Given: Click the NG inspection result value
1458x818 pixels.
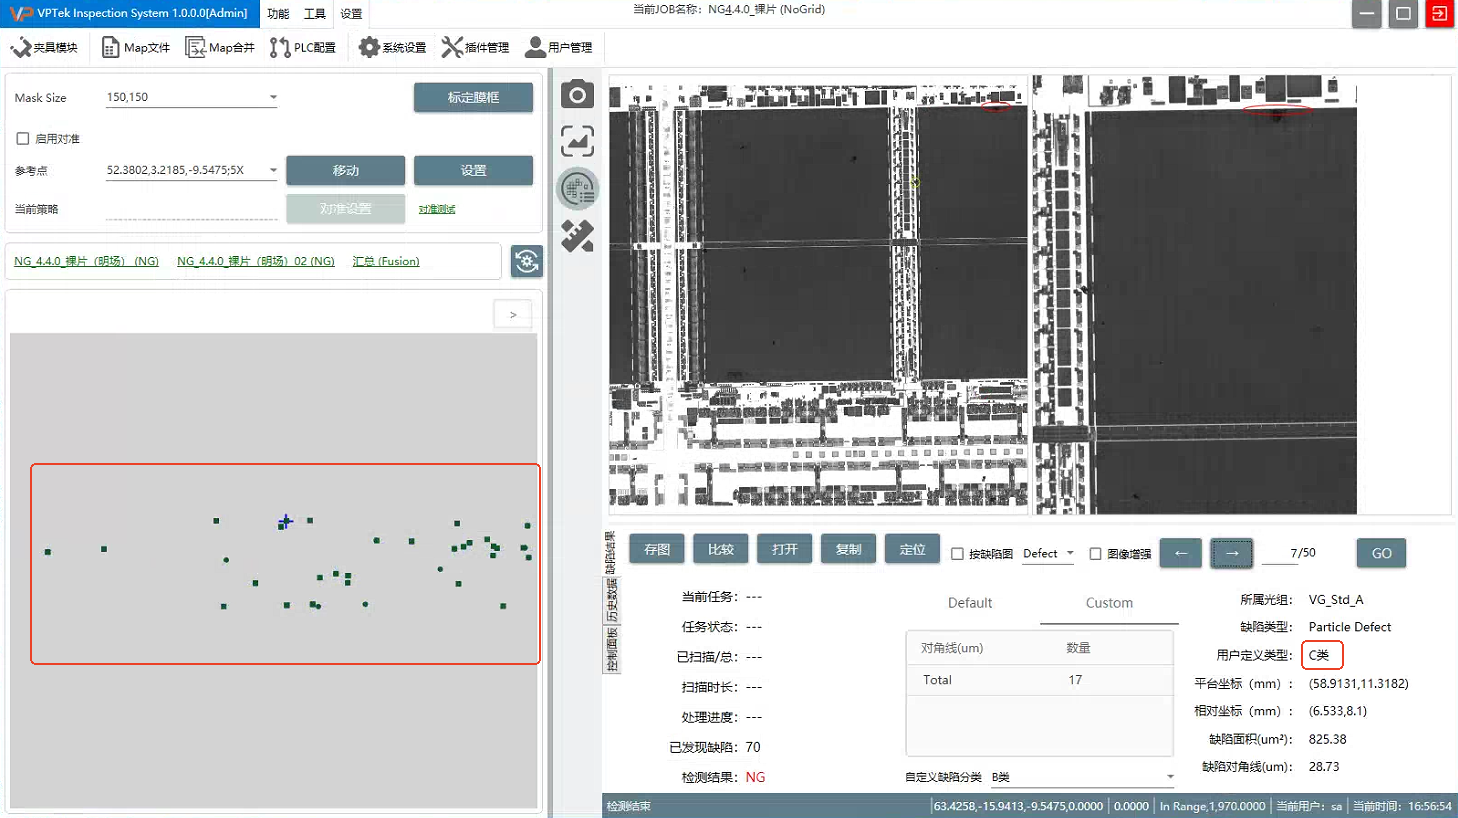Looking at the screenshot, I should click(755, 777).
